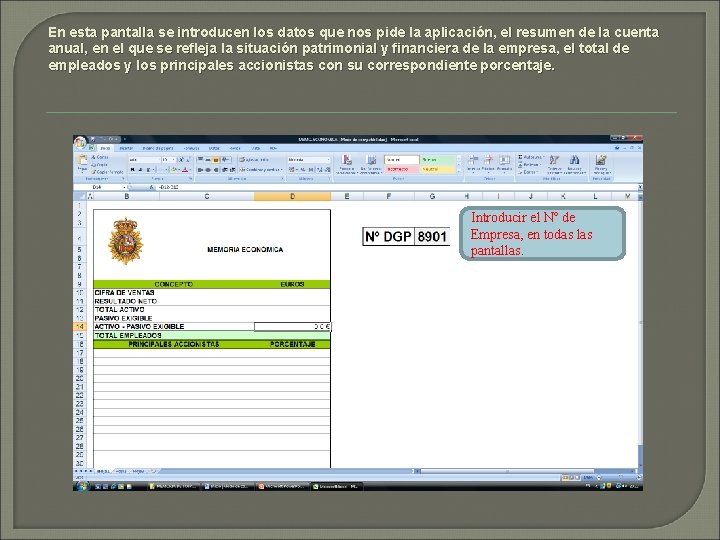Click the increase font size icon
Viewport: 720px width, 540px height.
(x=181, y=159)
